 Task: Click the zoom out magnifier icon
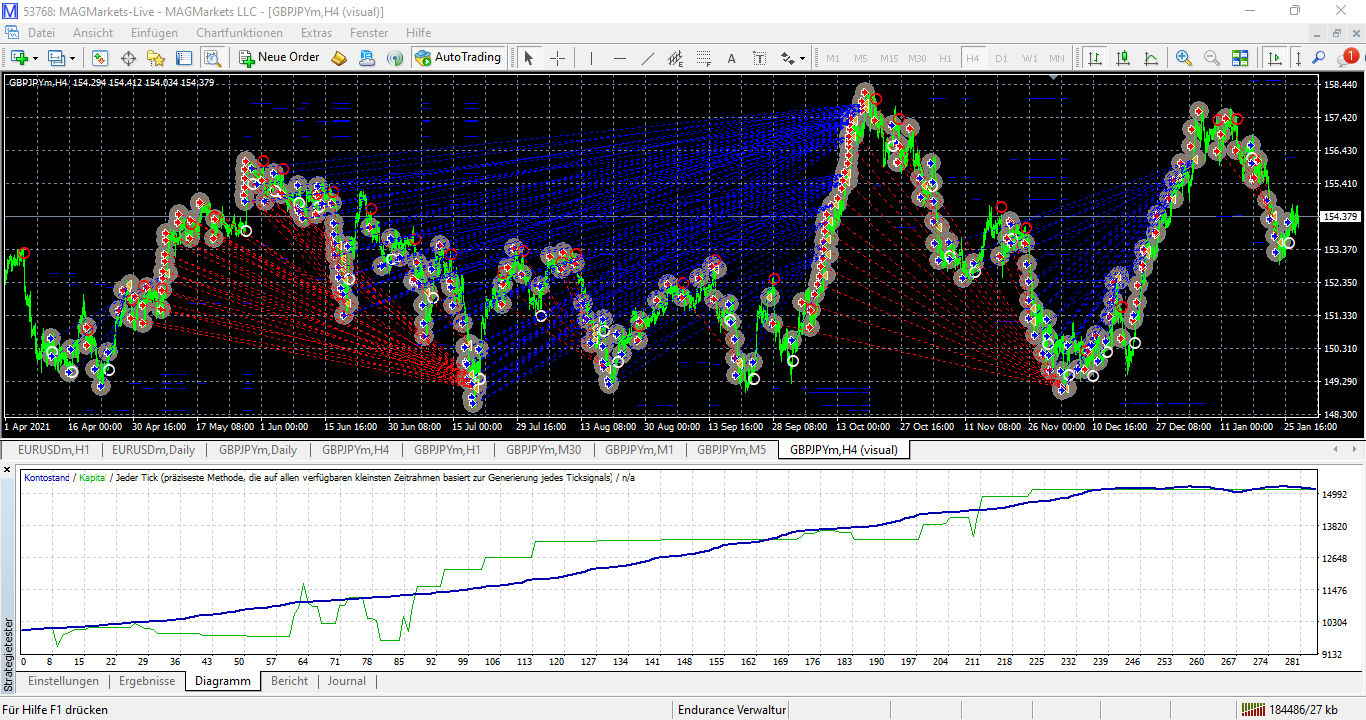click(x=1211, y=58)
